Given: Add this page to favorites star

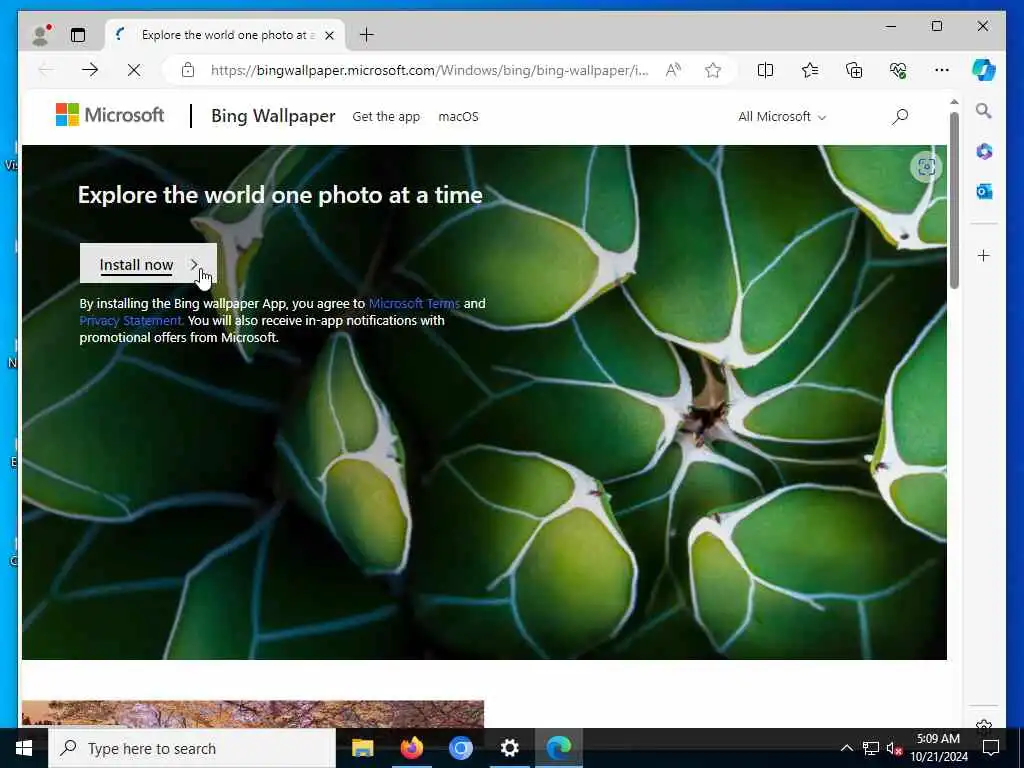Looking at the screenshot, I should tap(712, 70).
